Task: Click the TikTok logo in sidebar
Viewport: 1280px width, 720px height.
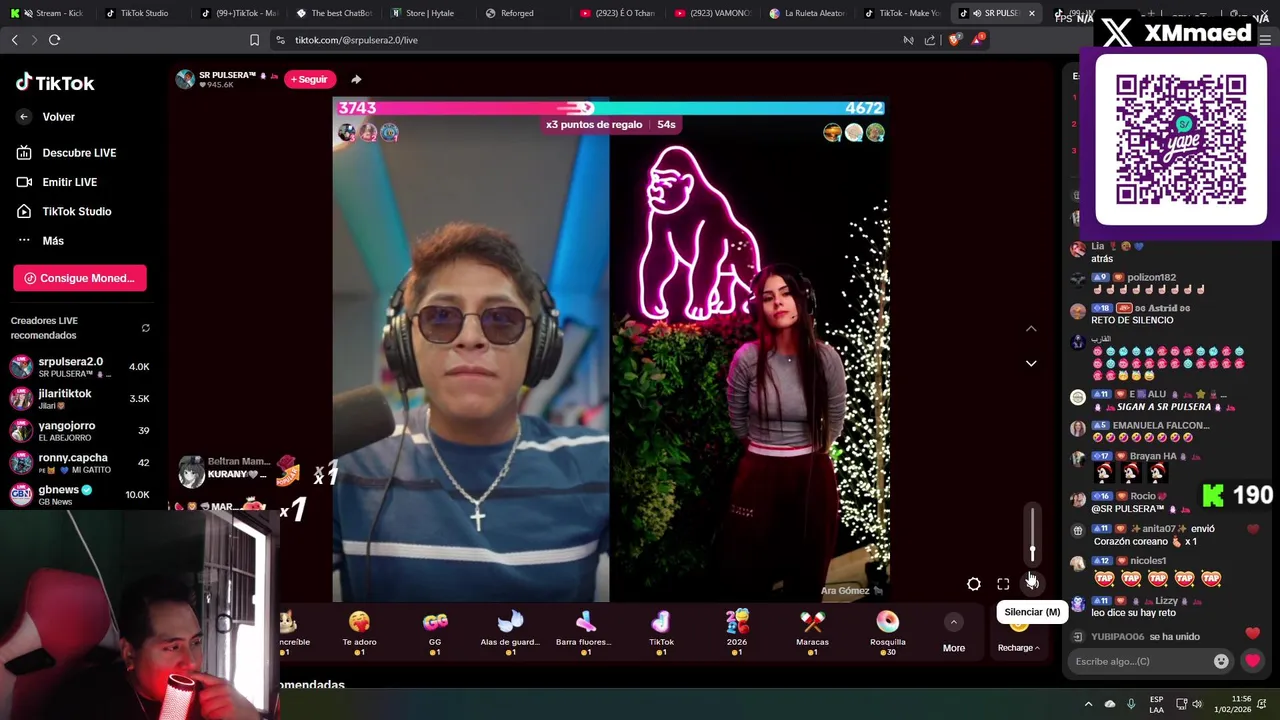Action: click(x=55, y=83)
